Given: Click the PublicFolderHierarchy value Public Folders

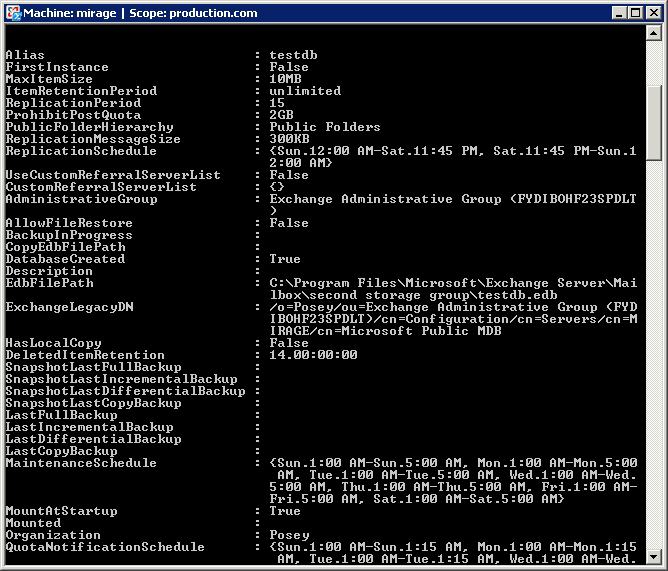Looking at the screenshot, I should [325, 127].
